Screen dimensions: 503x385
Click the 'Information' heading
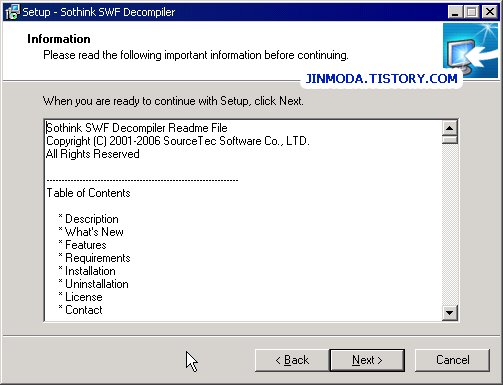59,39
